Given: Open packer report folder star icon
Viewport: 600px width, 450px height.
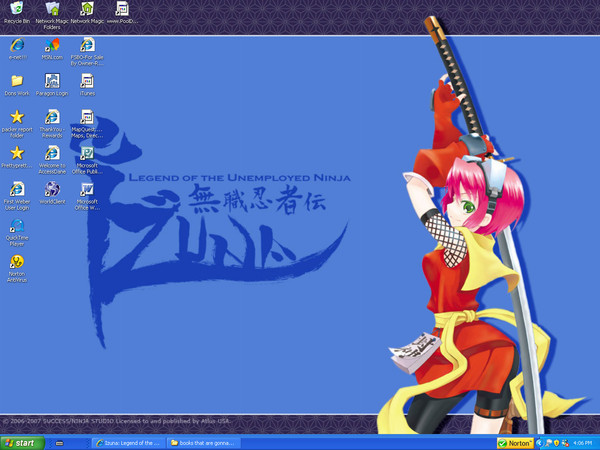Looking at the screenshot, I should tap(17, 124).
